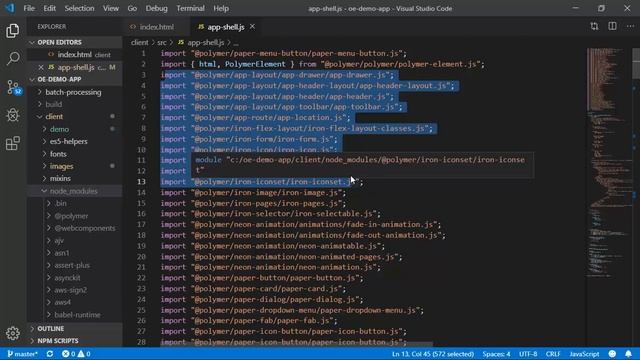Click the Synchronize Changes icon in status bar
The height and width of the screenshot is (360, 640).
point(50,354)
